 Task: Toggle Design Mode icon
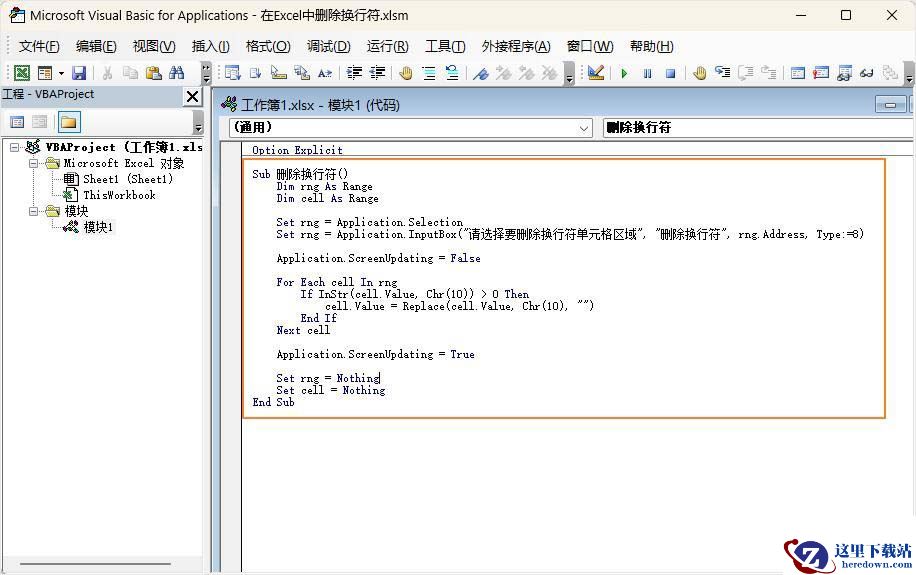point(596,72)
